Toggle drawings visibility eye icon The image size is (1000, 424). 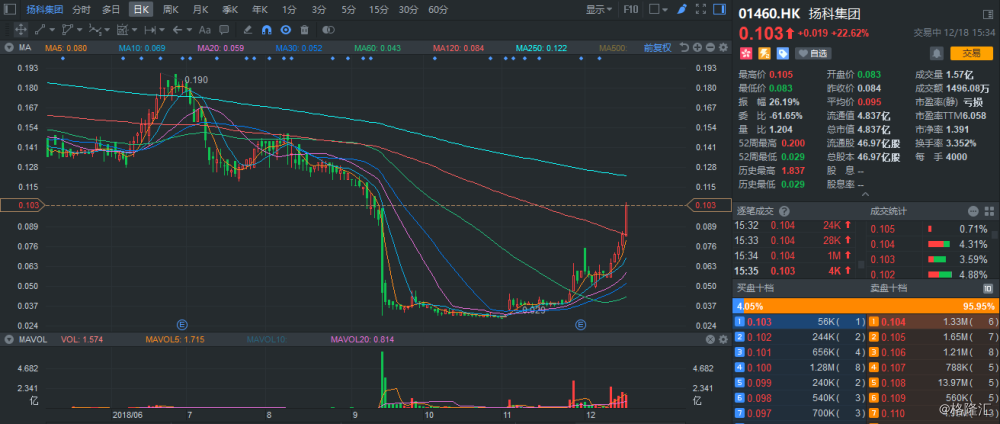286,29
